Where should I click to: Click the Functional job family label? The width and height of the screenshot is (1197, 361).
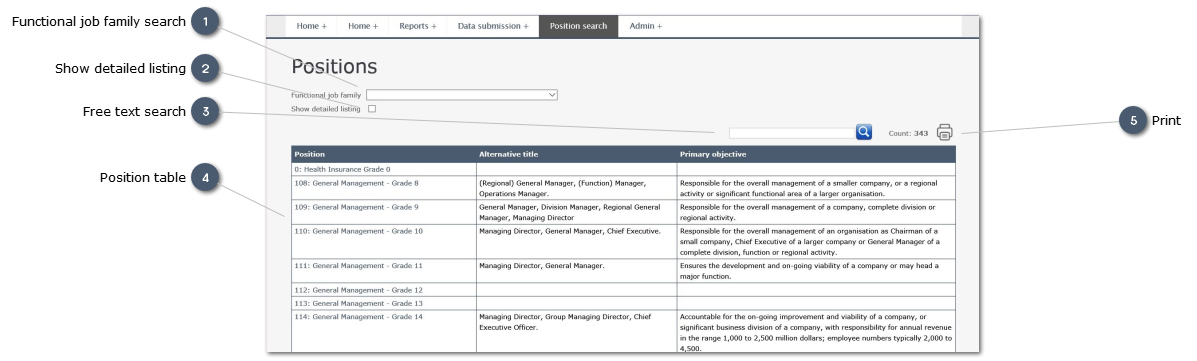[326, 95]
